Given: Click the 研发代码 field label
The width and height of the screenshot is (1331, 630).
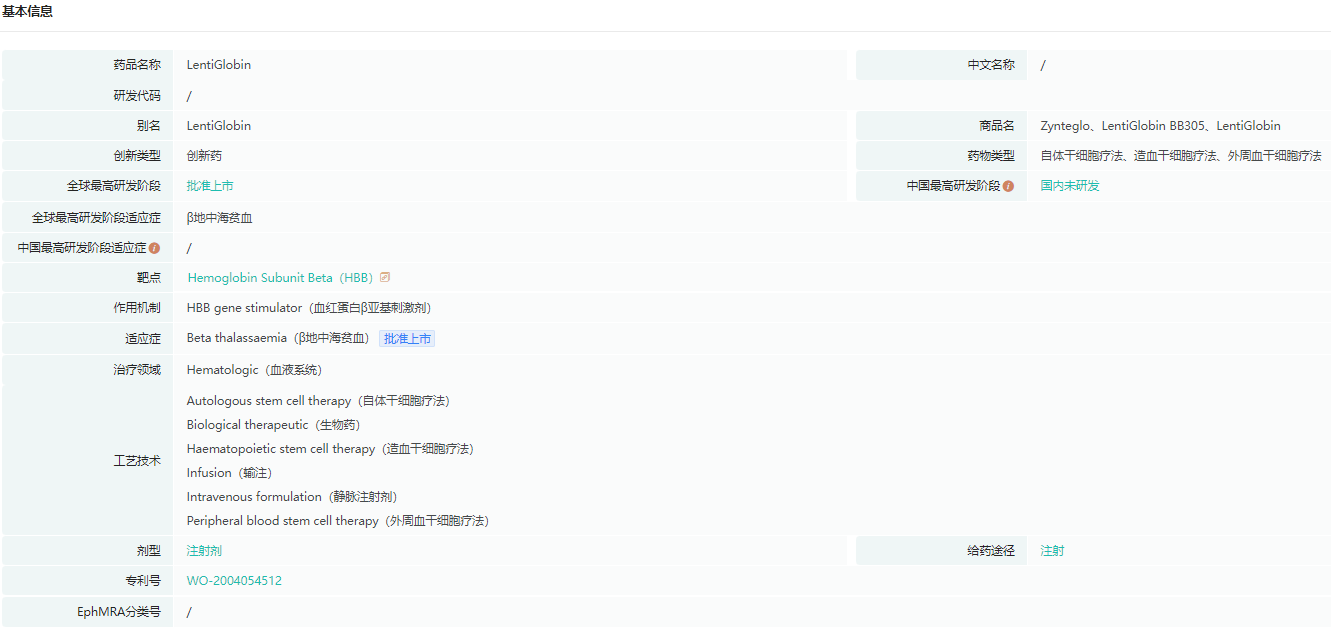Looking at the screenshot, I should pyautogui.click(x=137, y=96).
